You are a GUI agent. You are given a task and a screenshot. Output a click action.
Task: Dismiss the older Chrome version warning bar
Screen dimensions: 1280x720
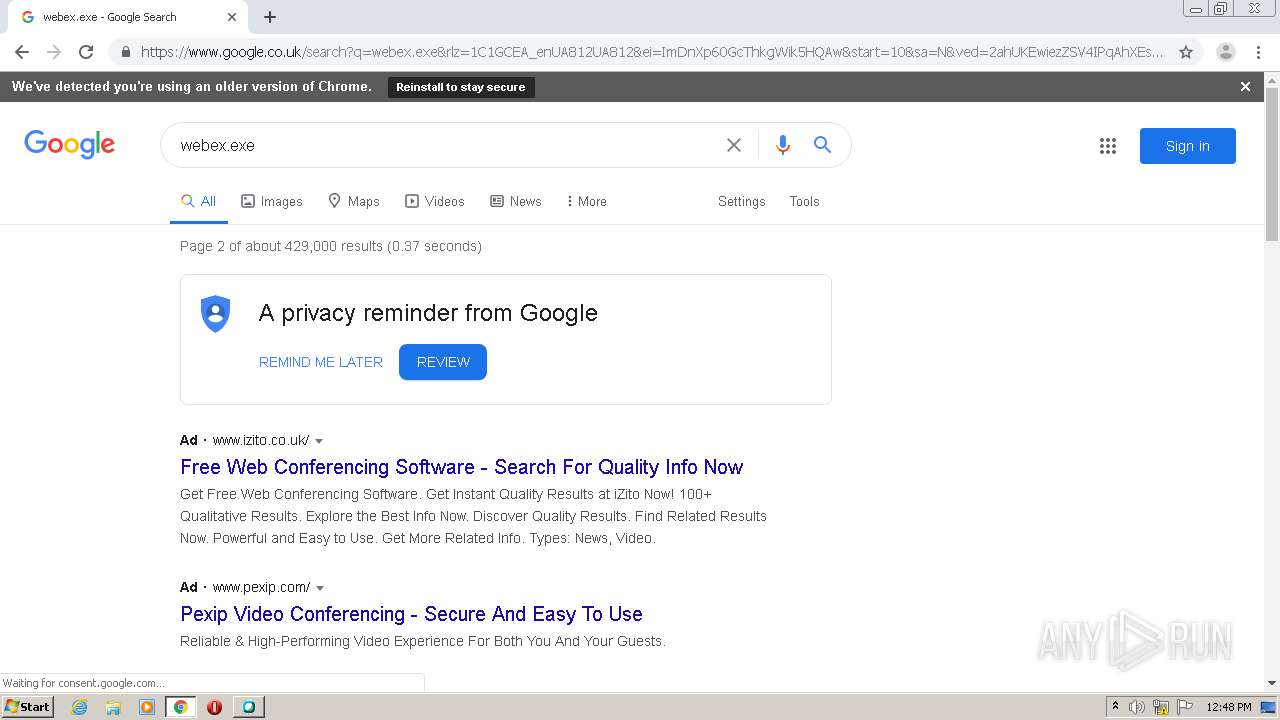click(x=1245, y=87)
